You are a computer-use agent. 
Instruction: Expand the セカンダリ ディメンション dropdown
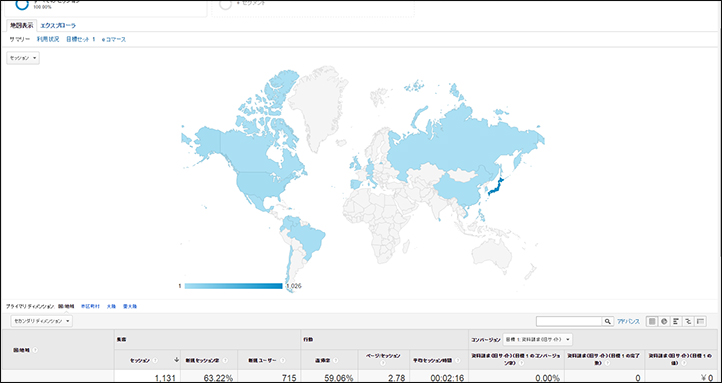click(x=41, y=321)
